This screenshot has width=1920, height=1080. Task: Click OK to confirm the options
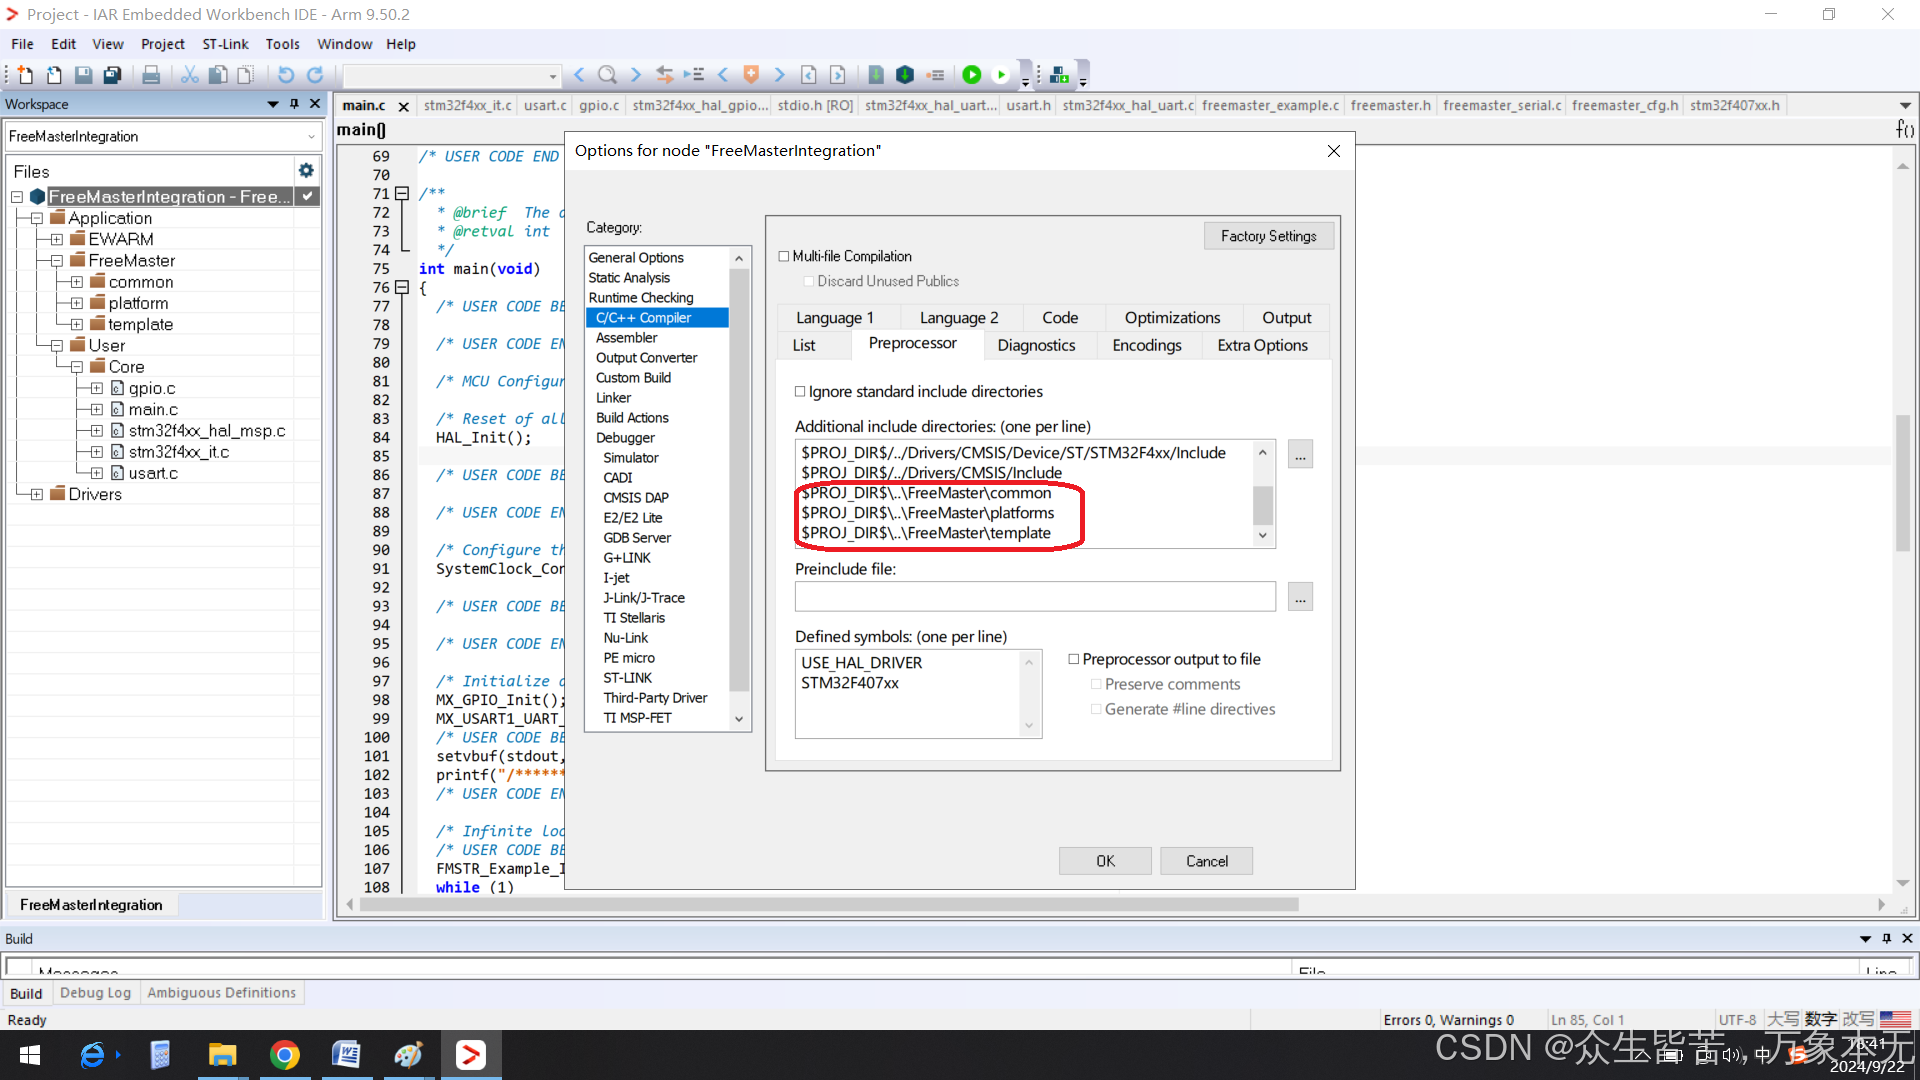click(1104, 860)
